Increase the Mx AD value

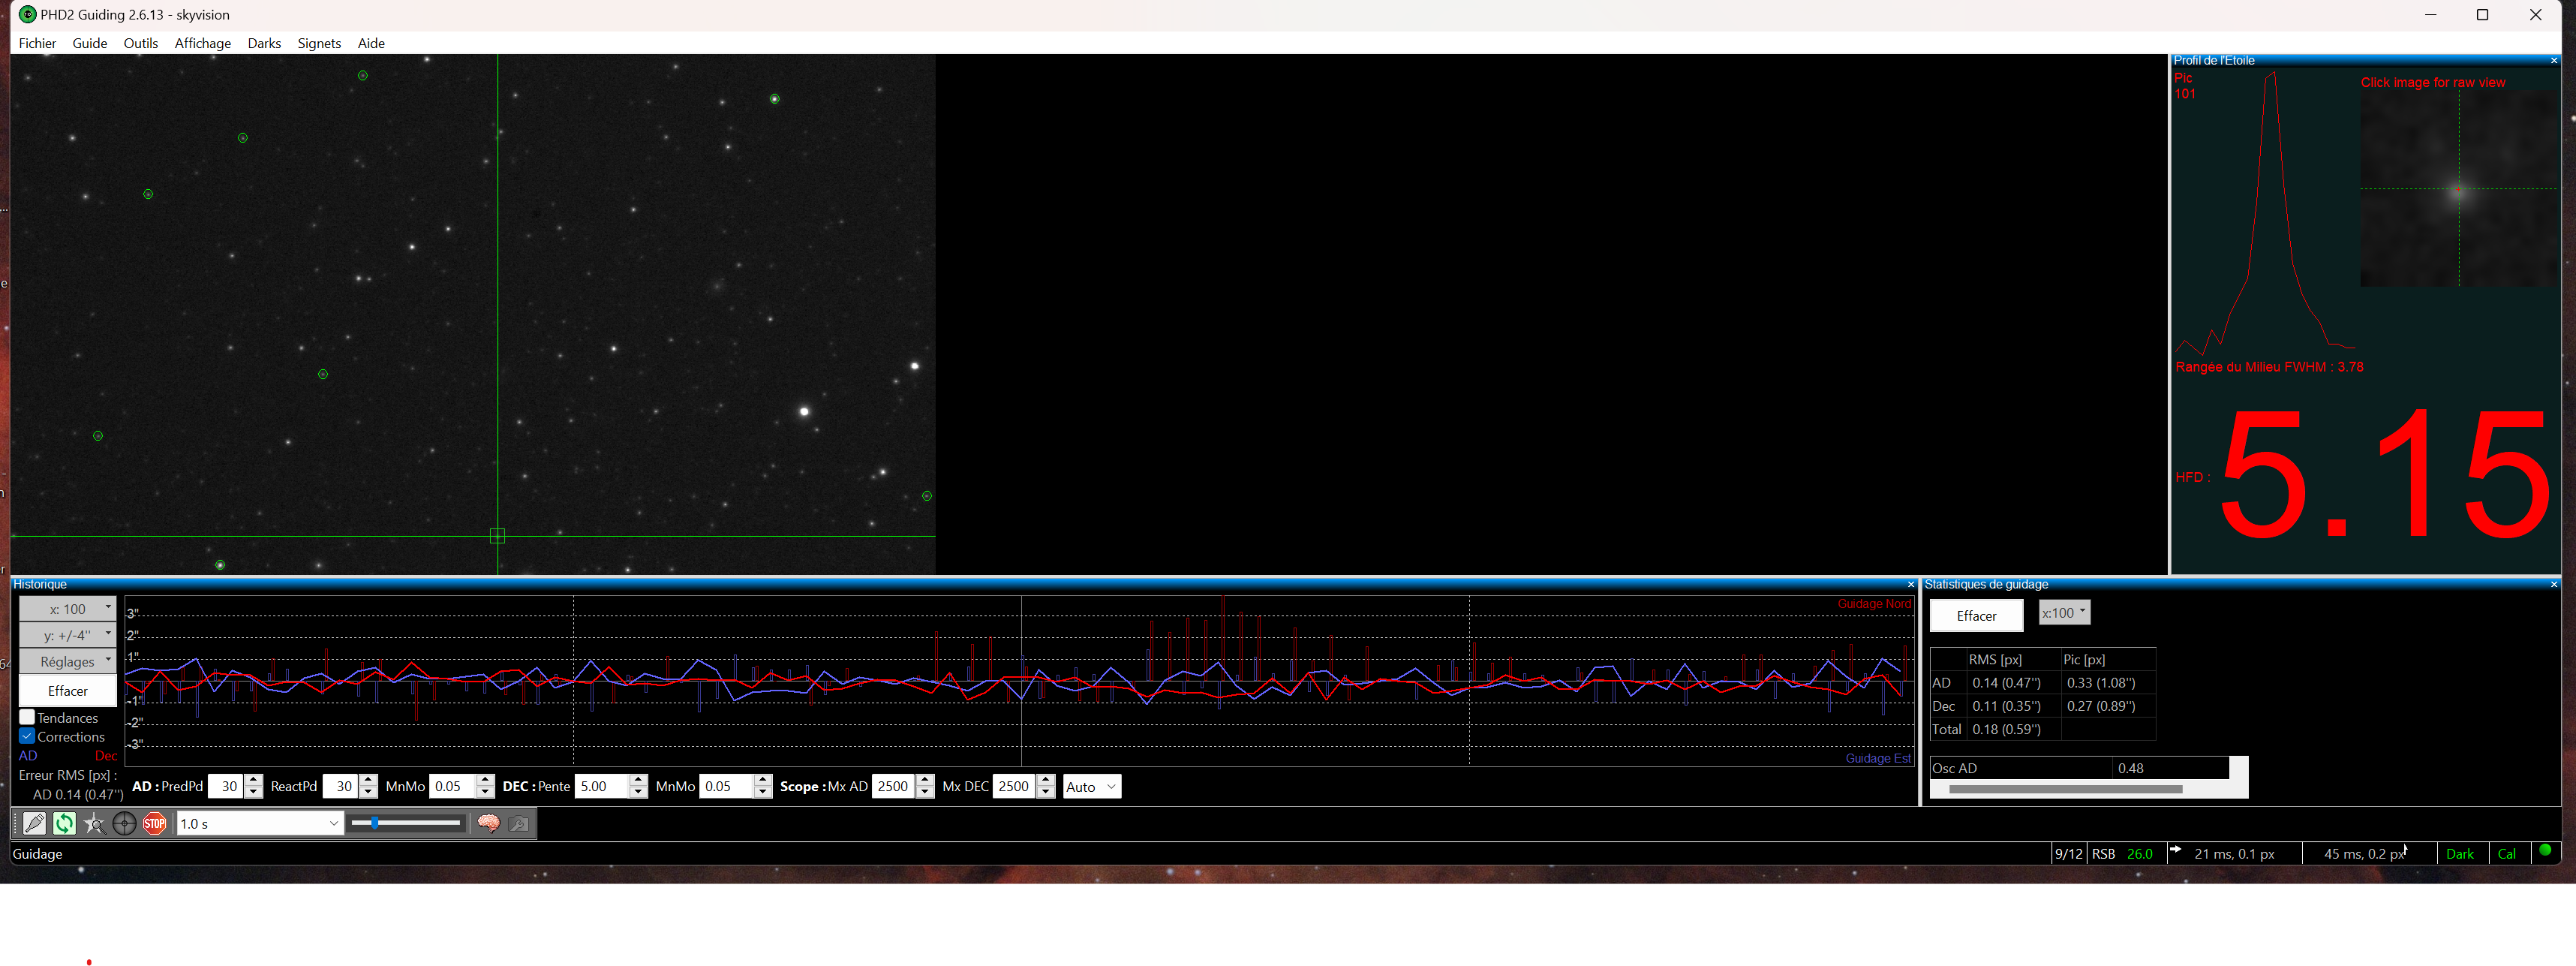(x=925, y=780)
